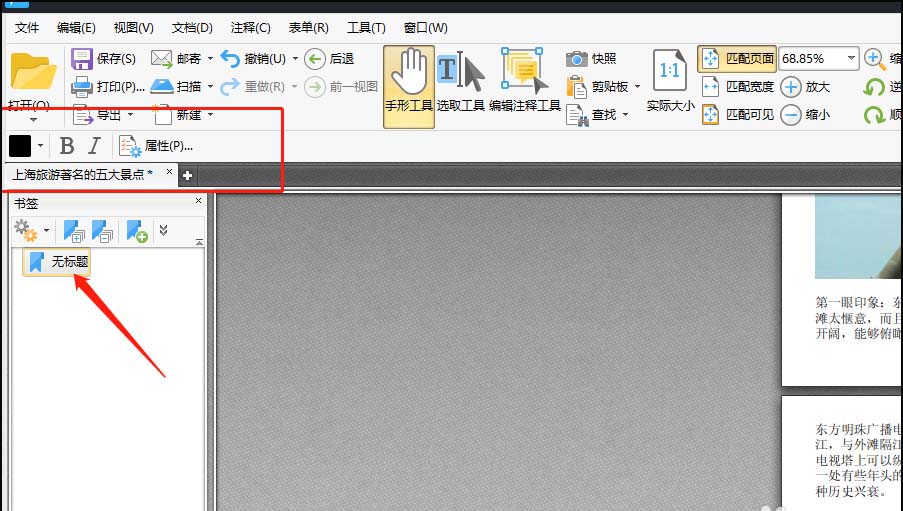Take a 快照 snapshot
This screenshot has width=903, height=511.
coord(591,59)
